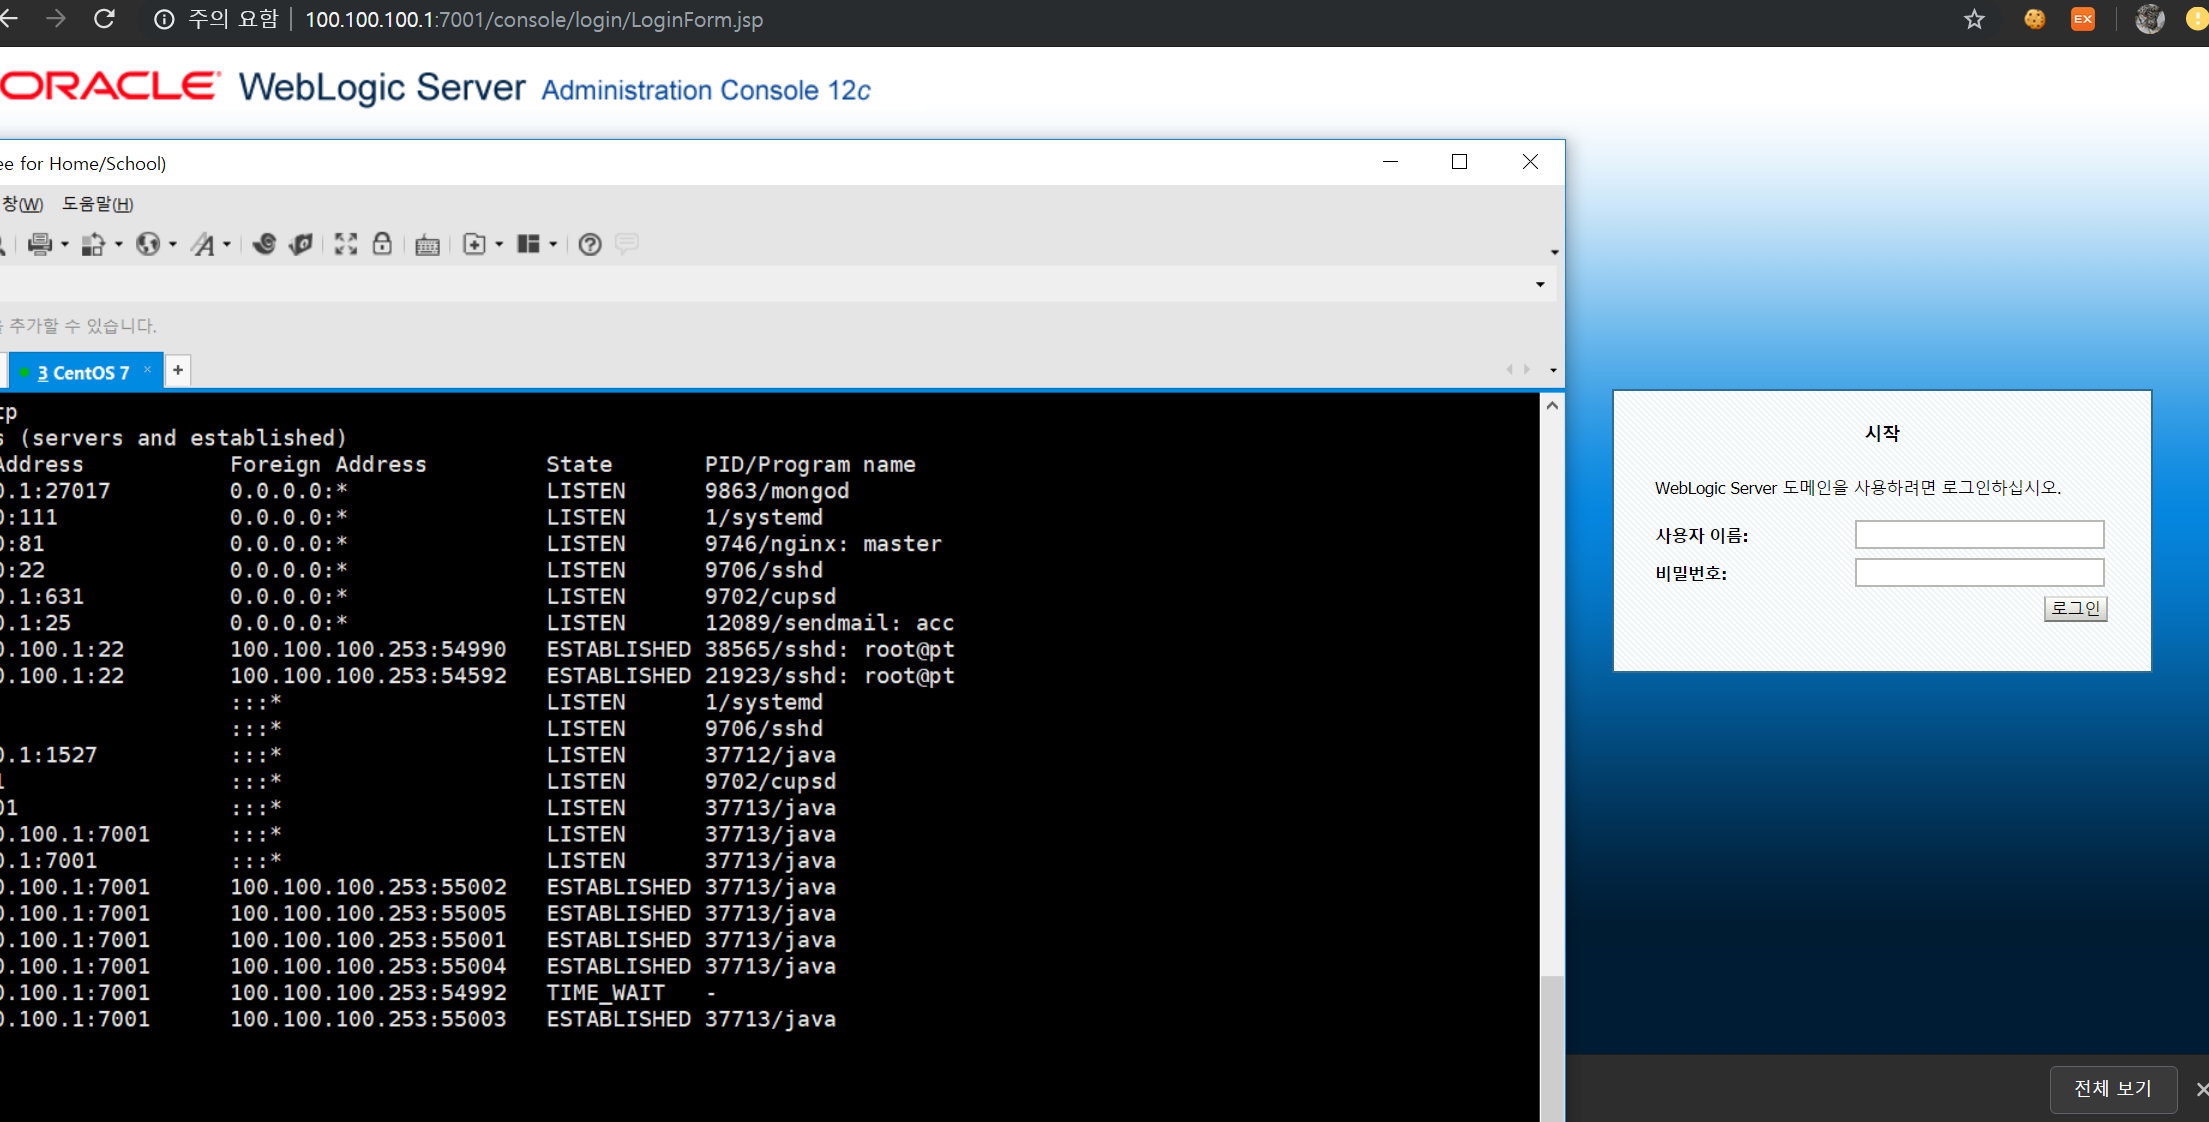Expand the layout arrangement dropdown arrow
Screen dimensions: 2209x1122
pyautogui.click(x=553, y=245)
